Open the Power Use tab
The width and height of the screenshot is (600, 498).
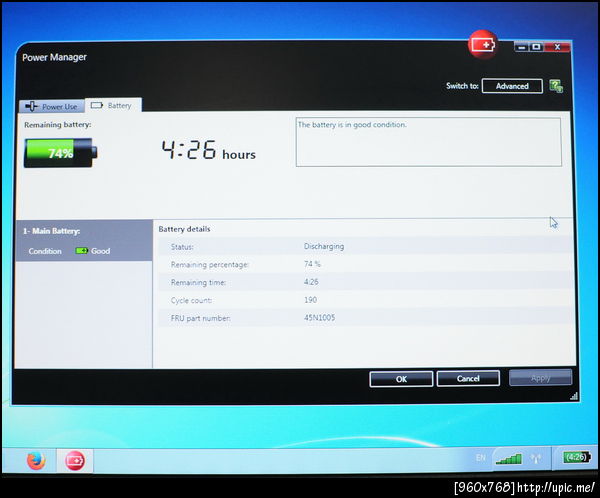[52, 106]
